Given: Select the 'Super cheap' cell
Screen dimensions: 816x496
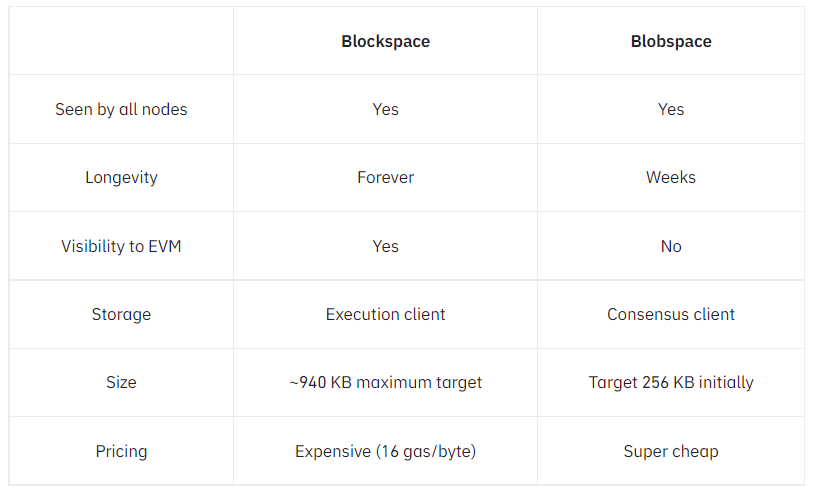Looking at the screenshot, I should click(670, 451).
